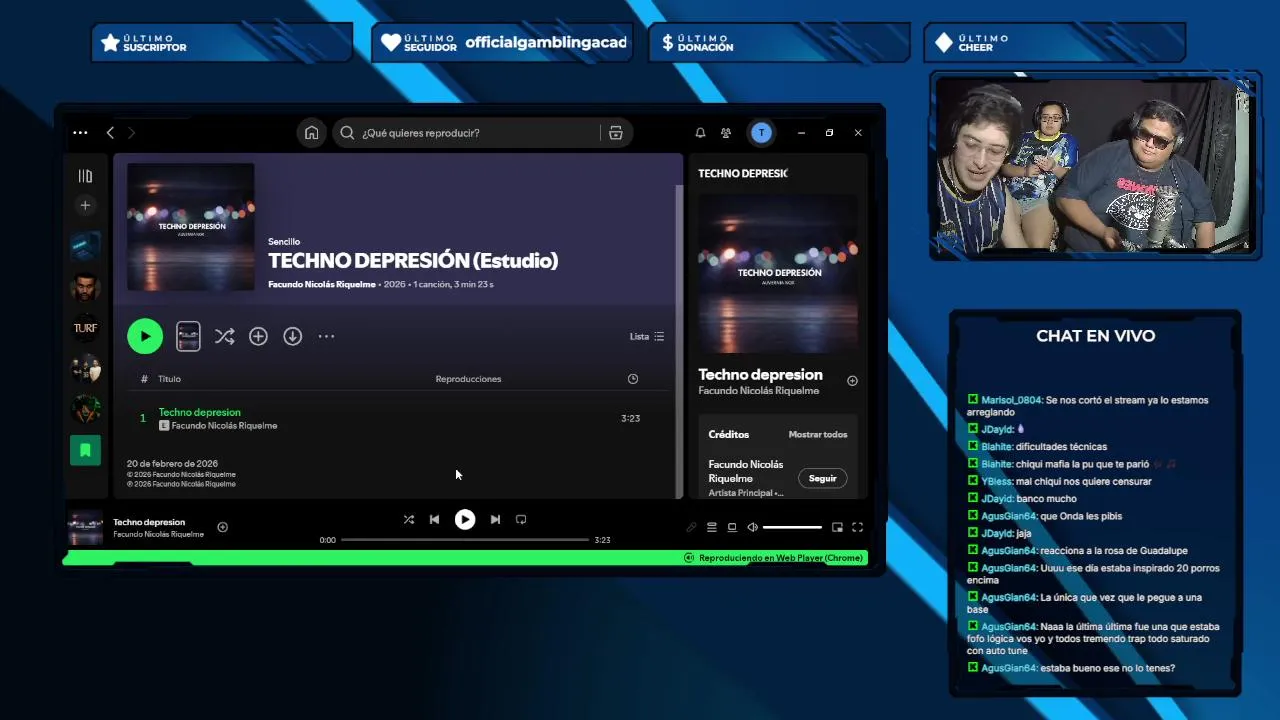This screenshot has height=720, width=1280.
Task: Skip to the next track
Action: pyautogui.click(x=495, y=520)
